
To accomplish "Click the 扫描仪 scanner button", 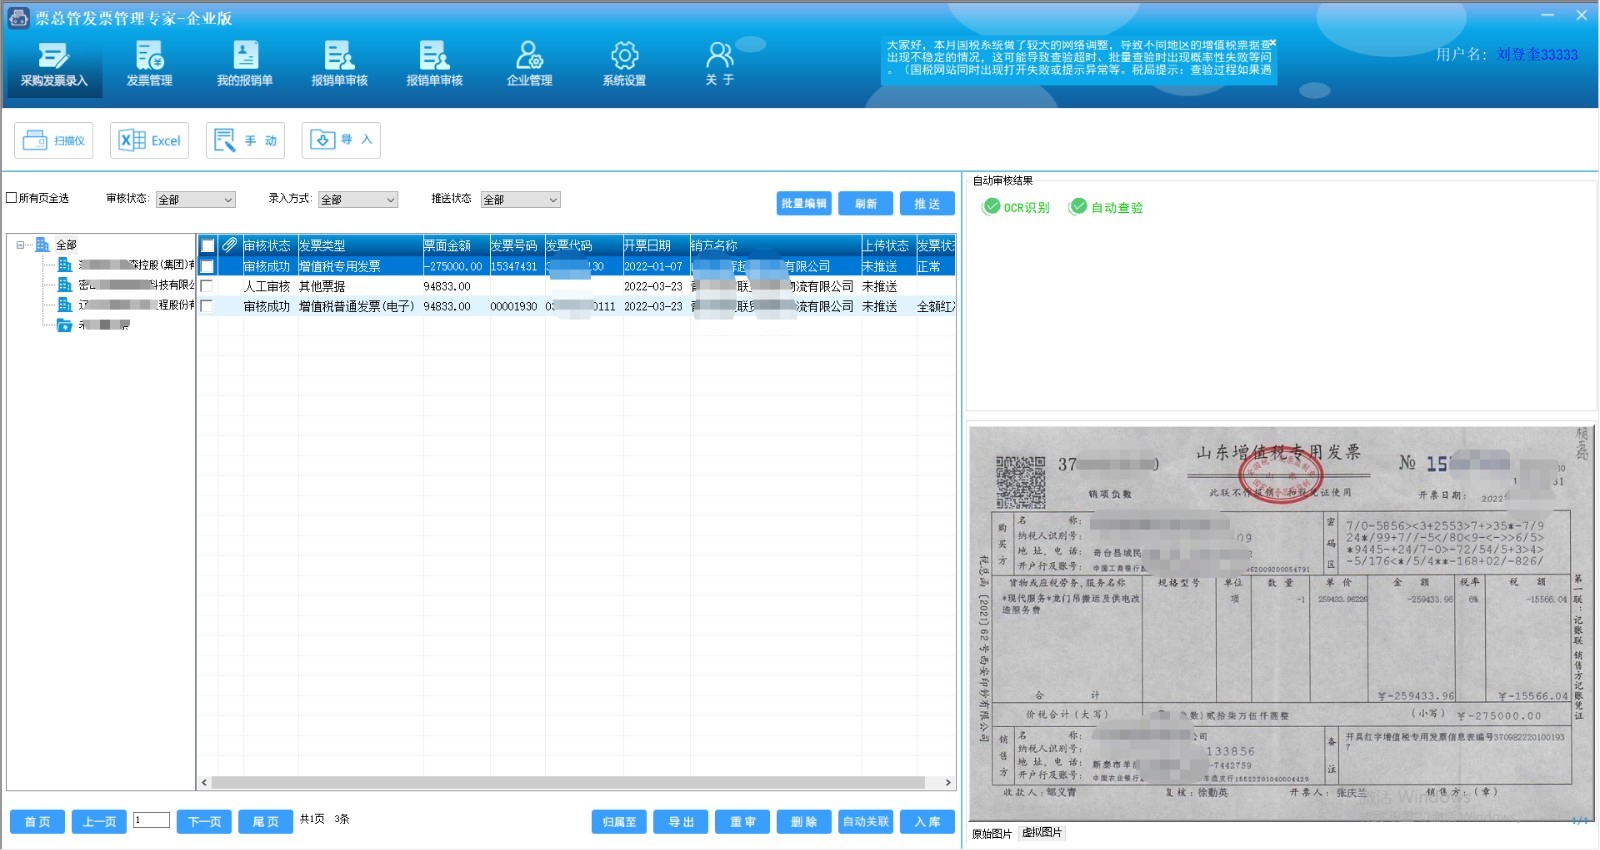I will coord(54,141).
